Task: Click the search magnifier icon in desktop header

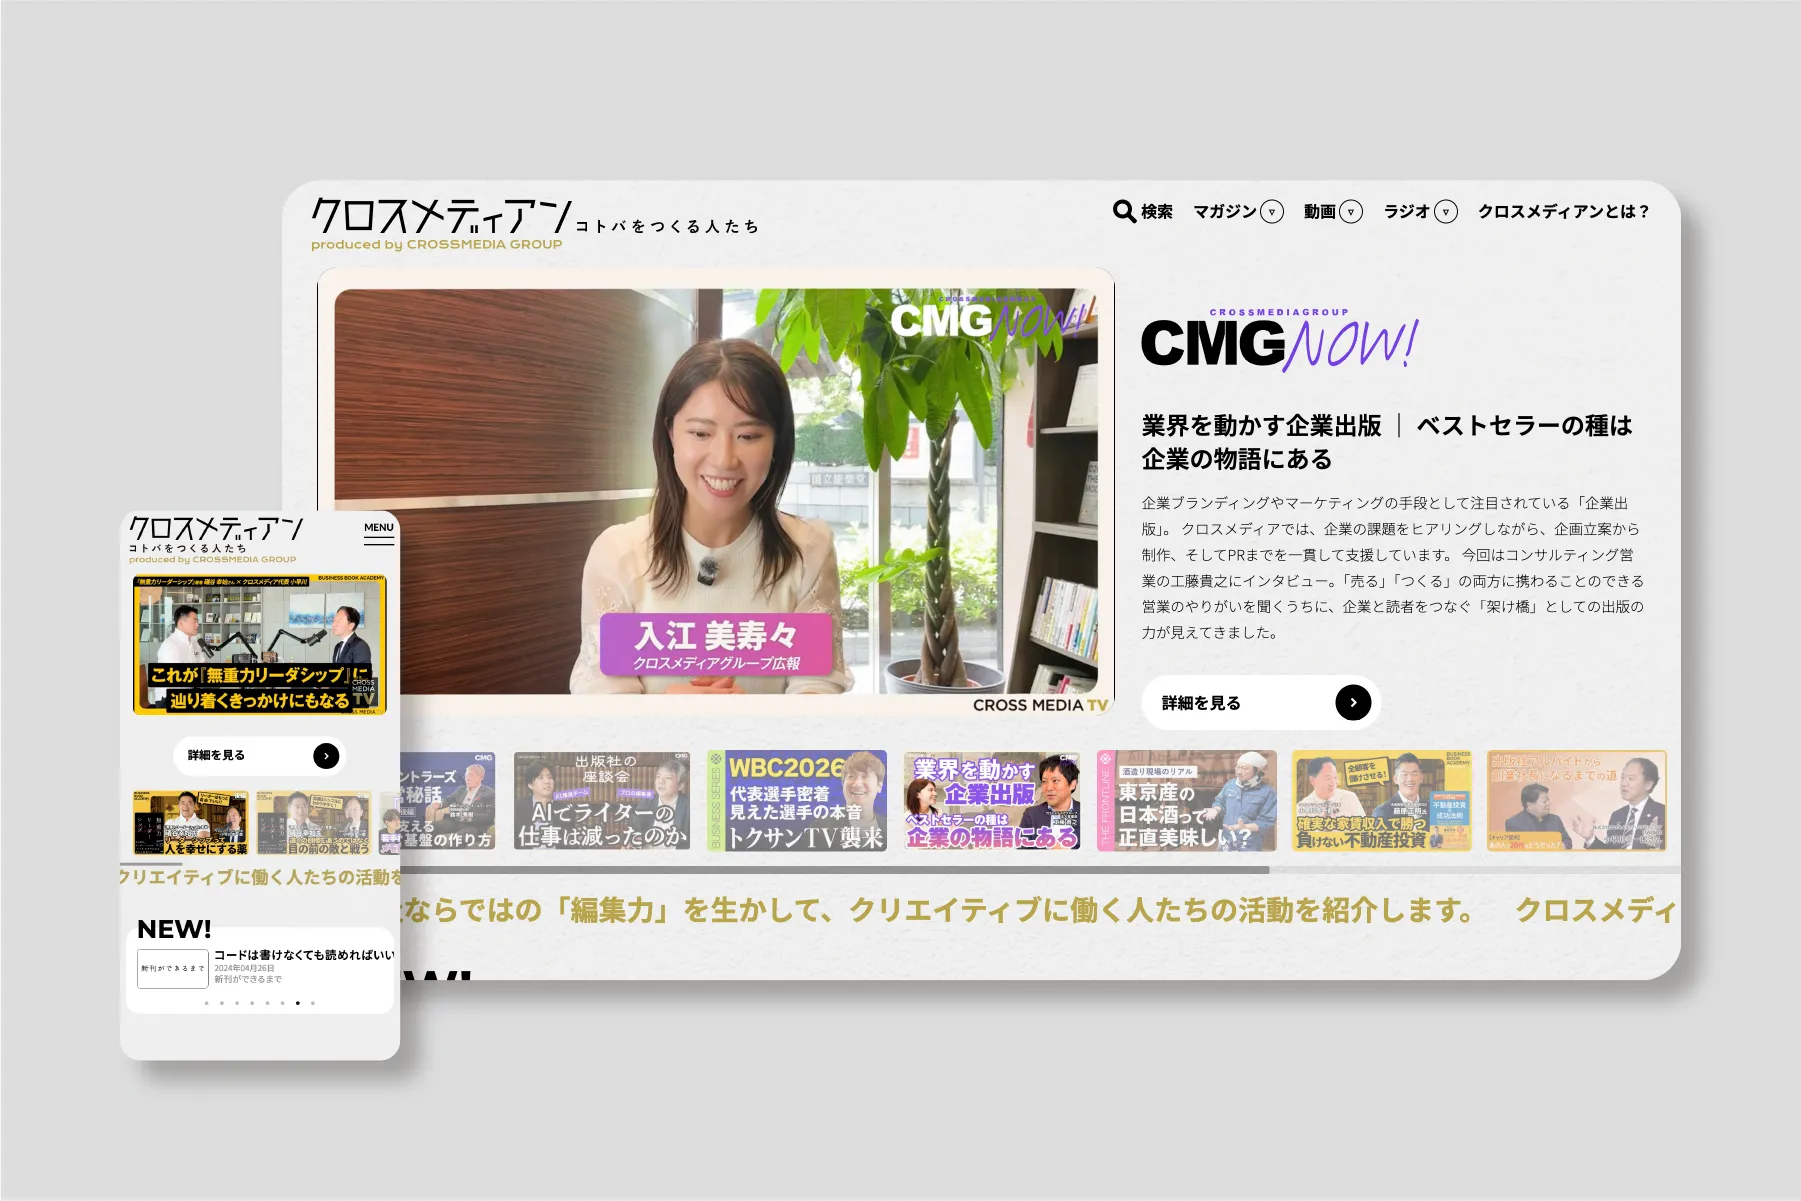Action: tap(1124, 211)
